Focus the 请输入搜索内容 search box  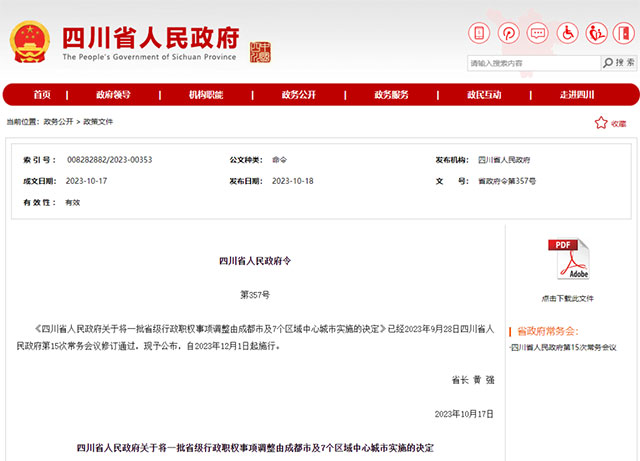(x=534, y=63)
